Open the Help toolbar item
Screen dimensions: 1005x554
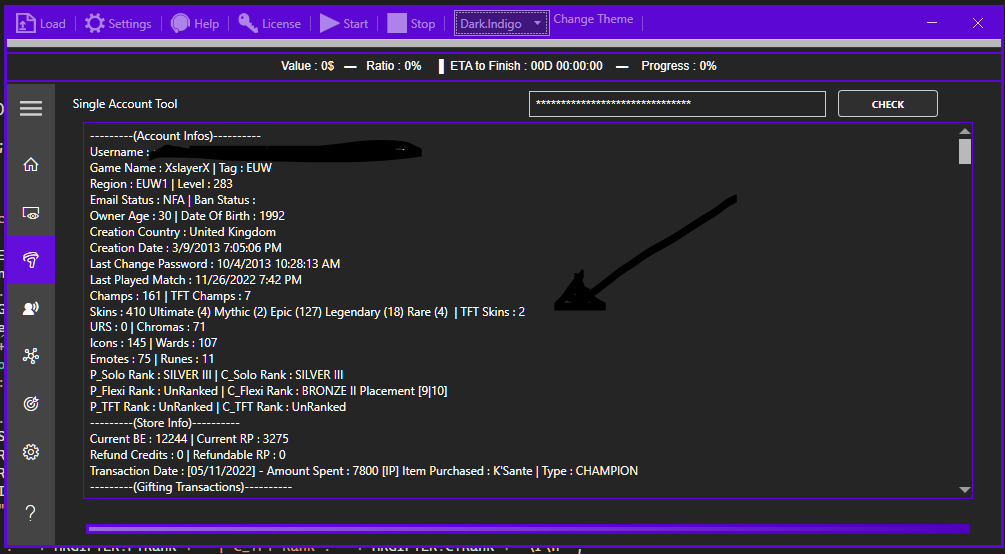195,24
